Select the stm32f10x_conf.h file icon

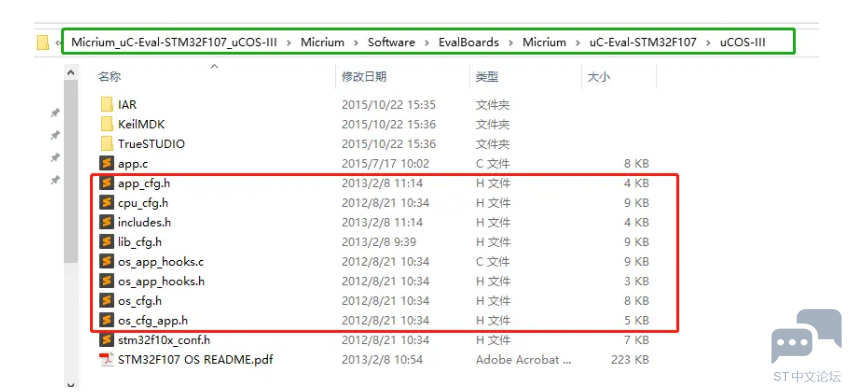(x=107, y=340)
